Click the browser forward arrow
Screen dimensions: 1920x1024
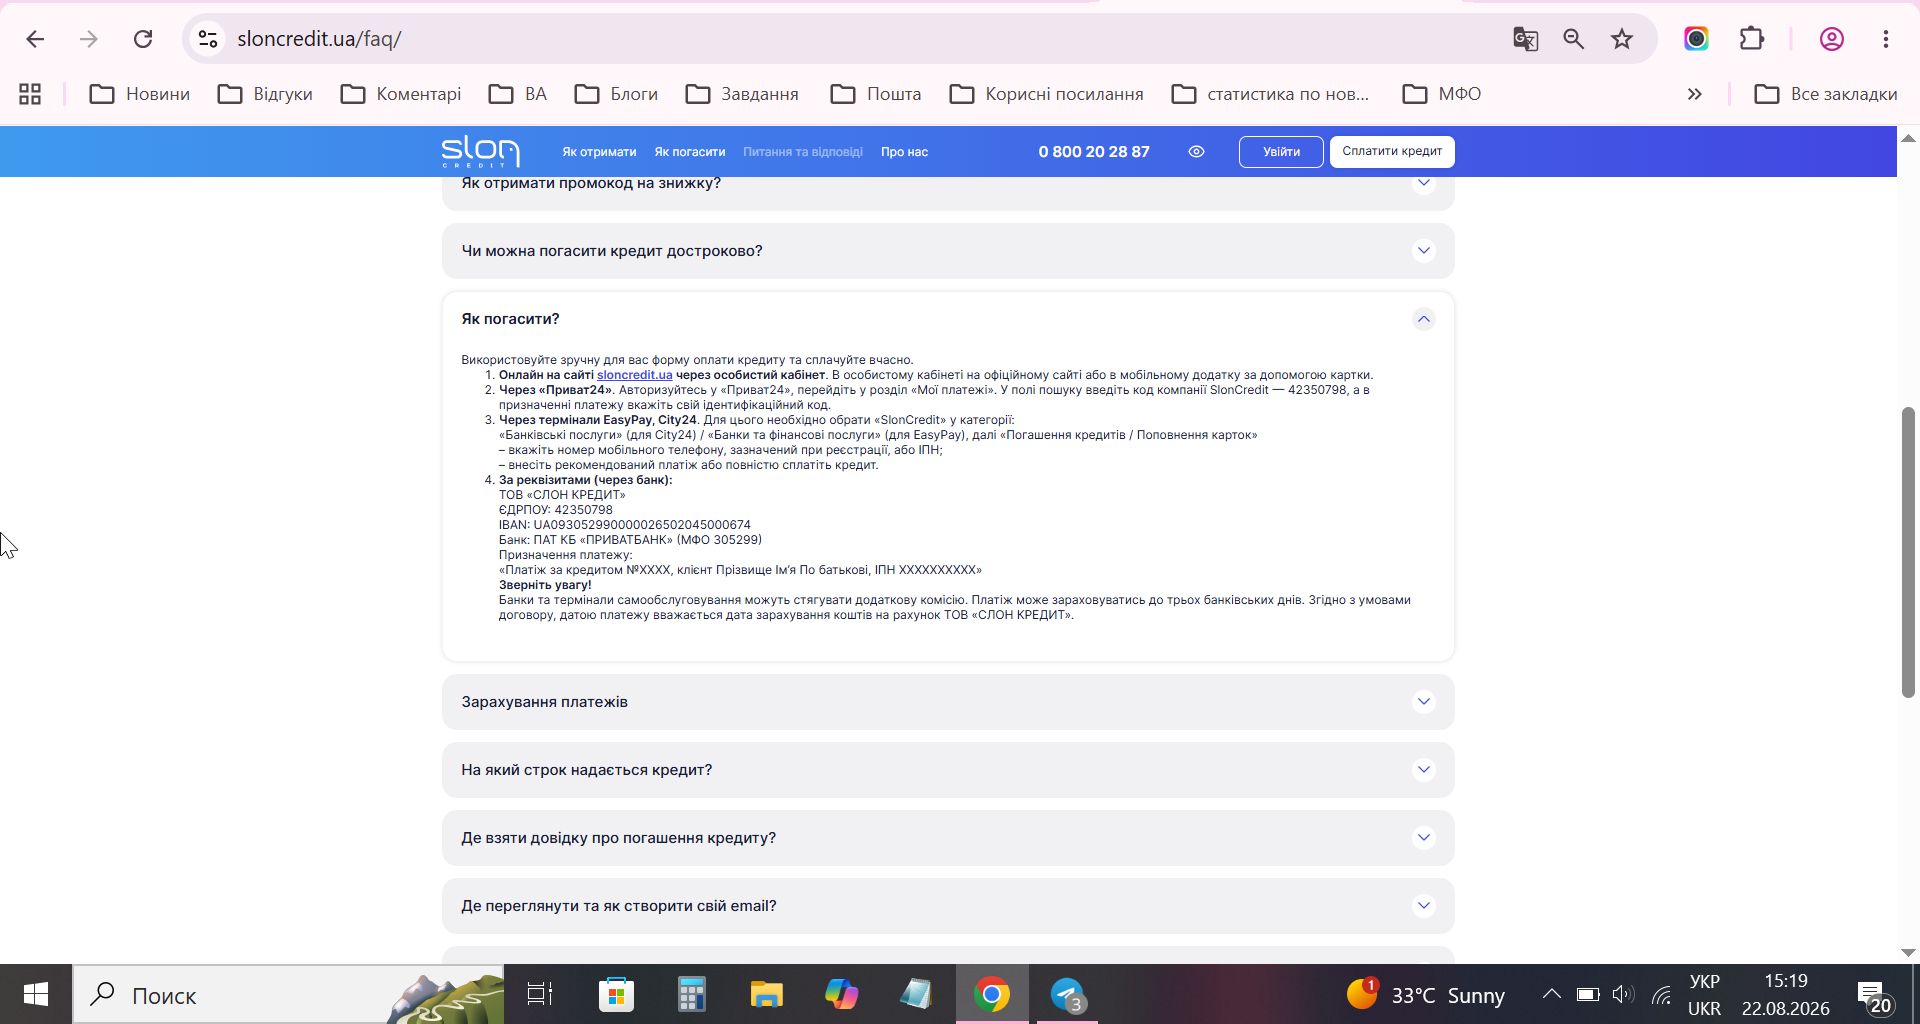coord(89,39)
